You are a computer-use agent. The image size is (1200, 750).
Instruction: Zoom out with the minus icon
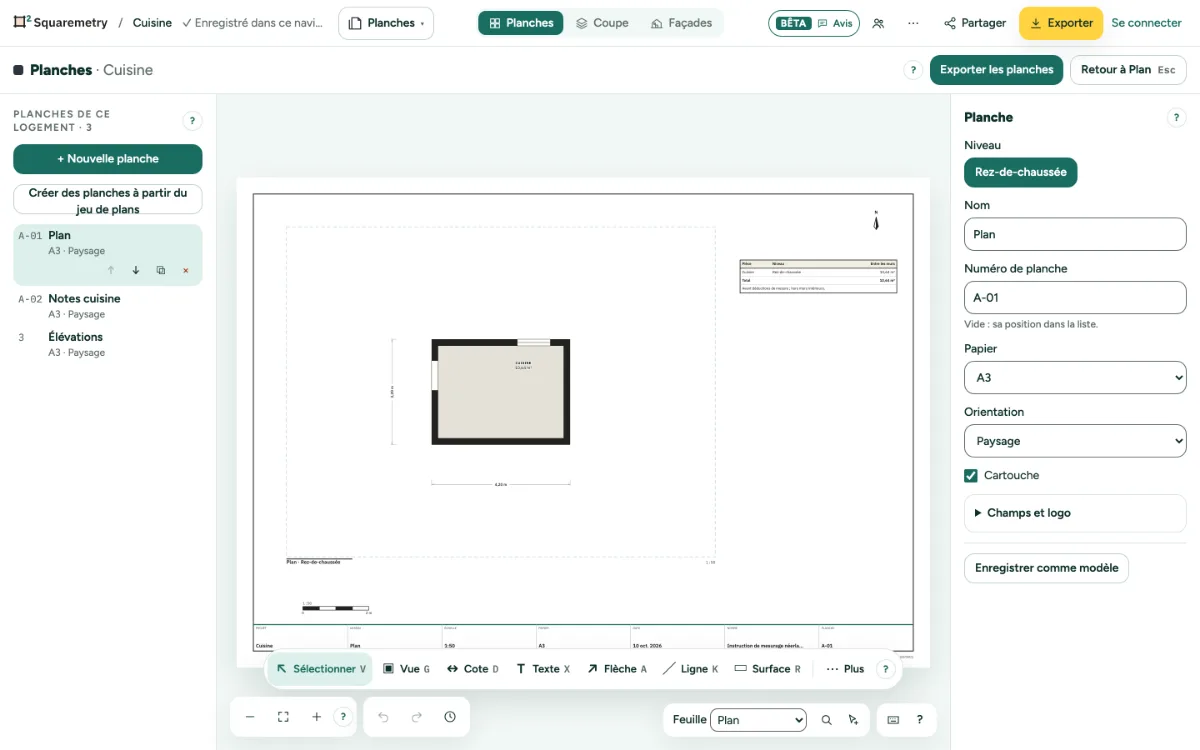click(250, 717)
